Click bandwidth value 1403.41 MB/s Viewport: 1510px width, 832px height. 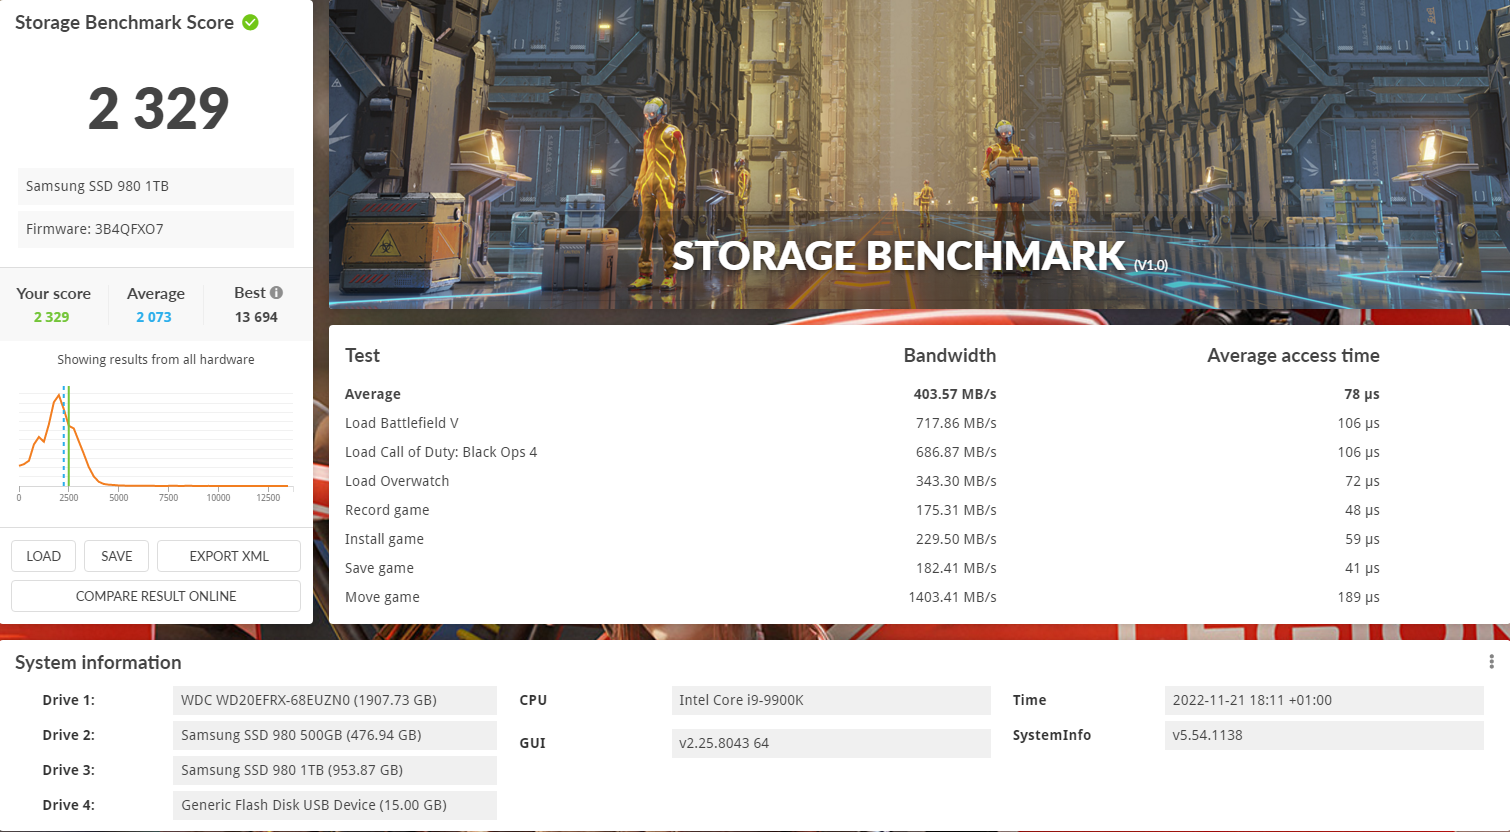(x=952, y=597)
